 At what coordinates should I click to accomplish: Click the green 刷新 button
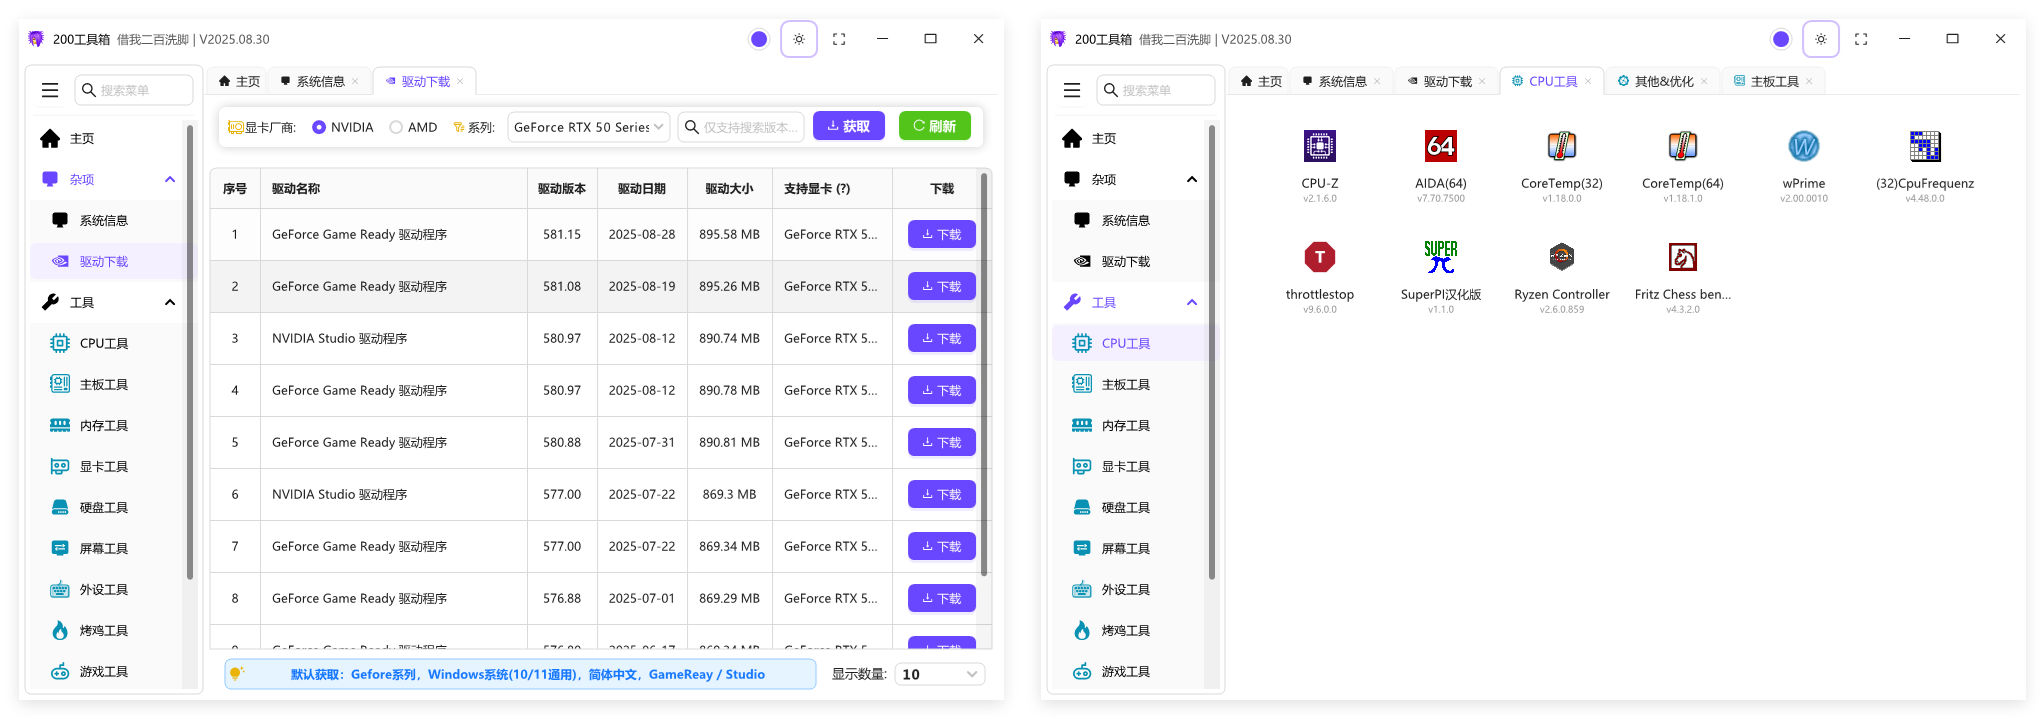934,126
